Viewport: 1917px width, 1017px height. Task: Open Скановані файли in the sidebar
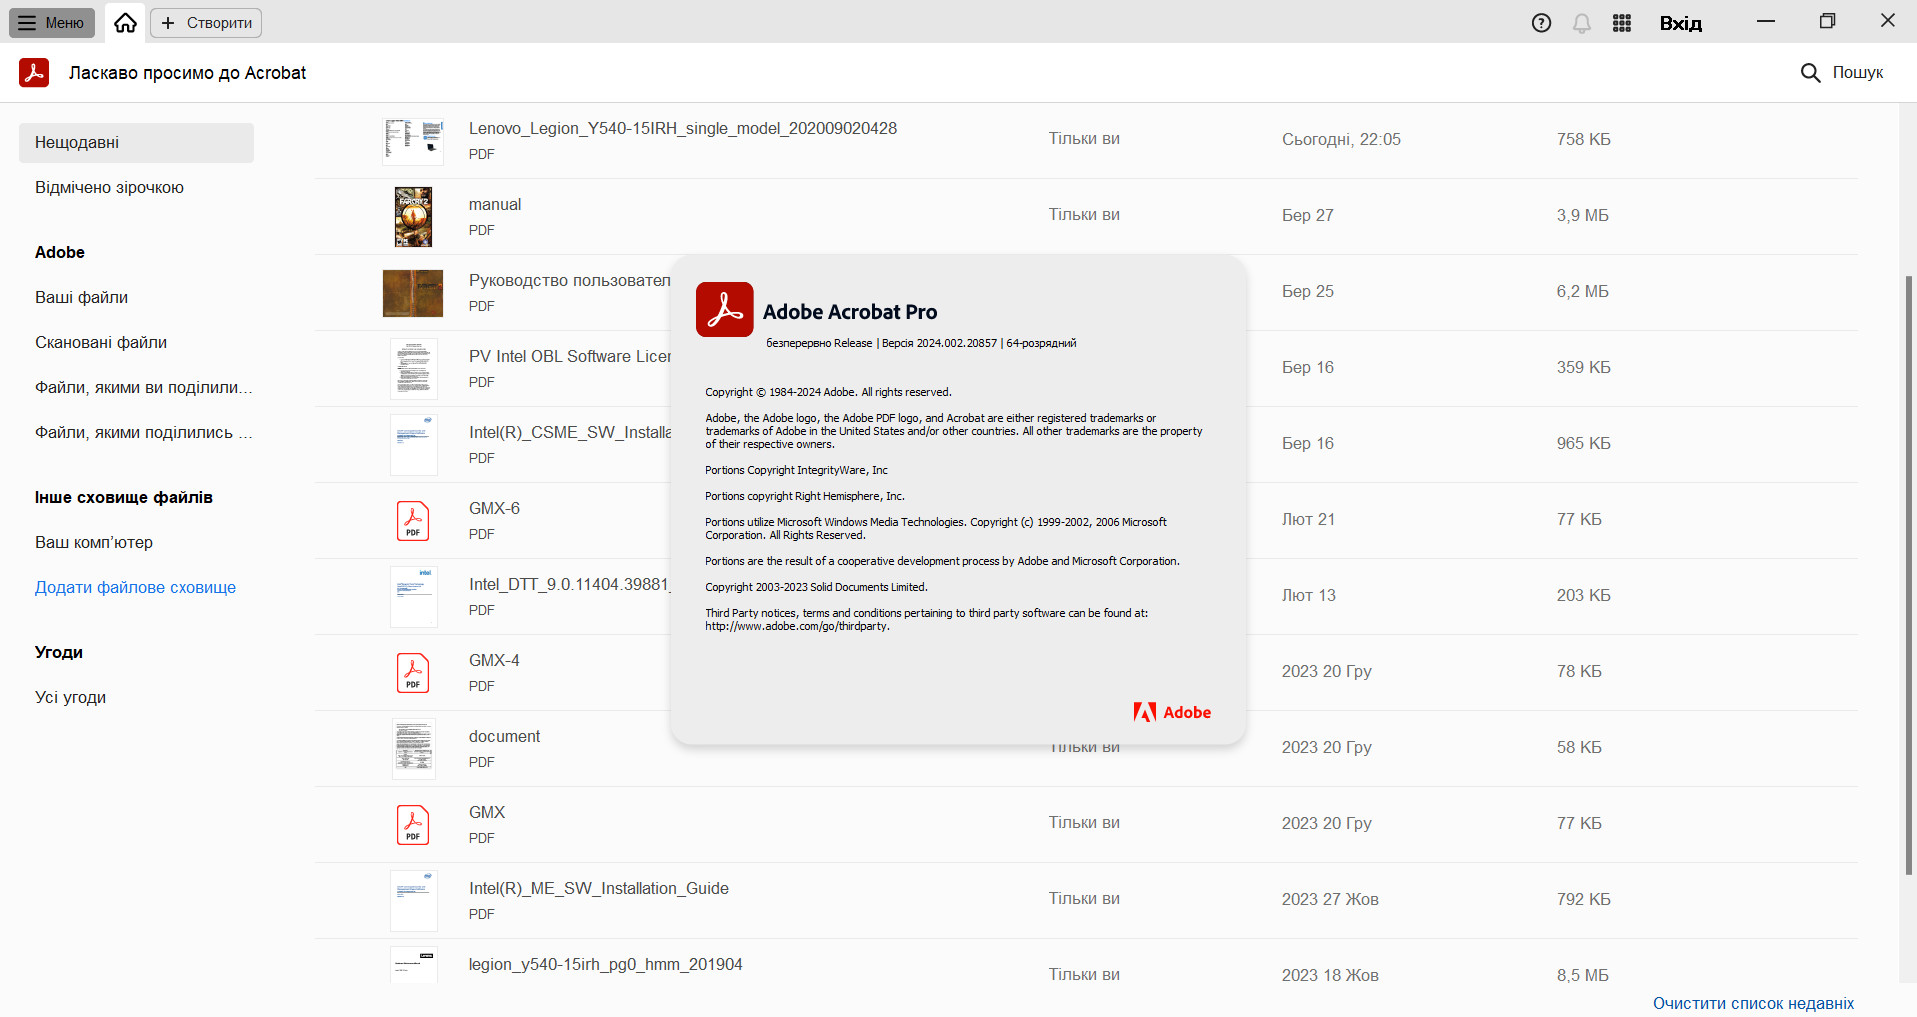(101, 343)
